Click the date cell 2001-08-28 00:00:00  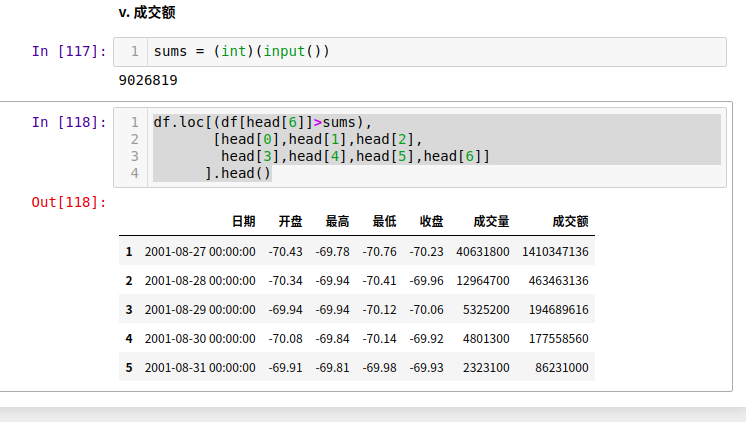[x=200, y=281]
